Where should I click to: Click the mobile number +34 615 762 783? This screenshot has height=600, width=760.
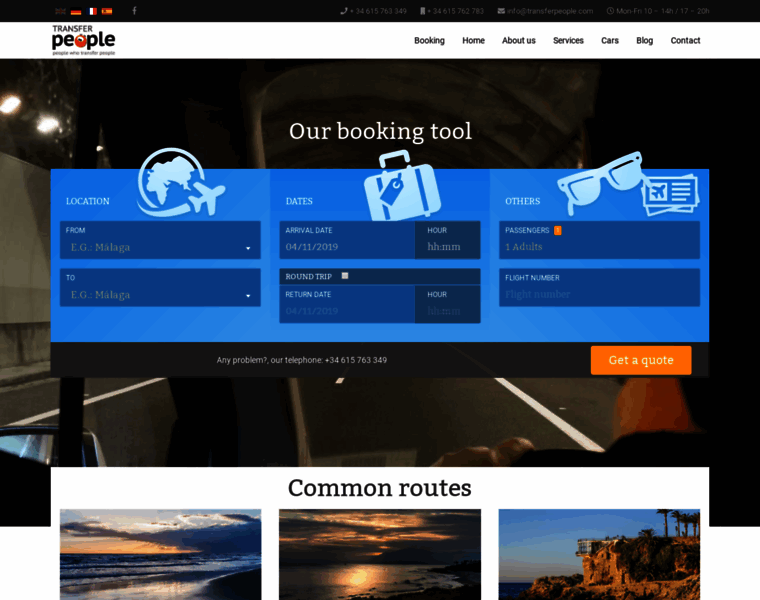coord(452,11)
